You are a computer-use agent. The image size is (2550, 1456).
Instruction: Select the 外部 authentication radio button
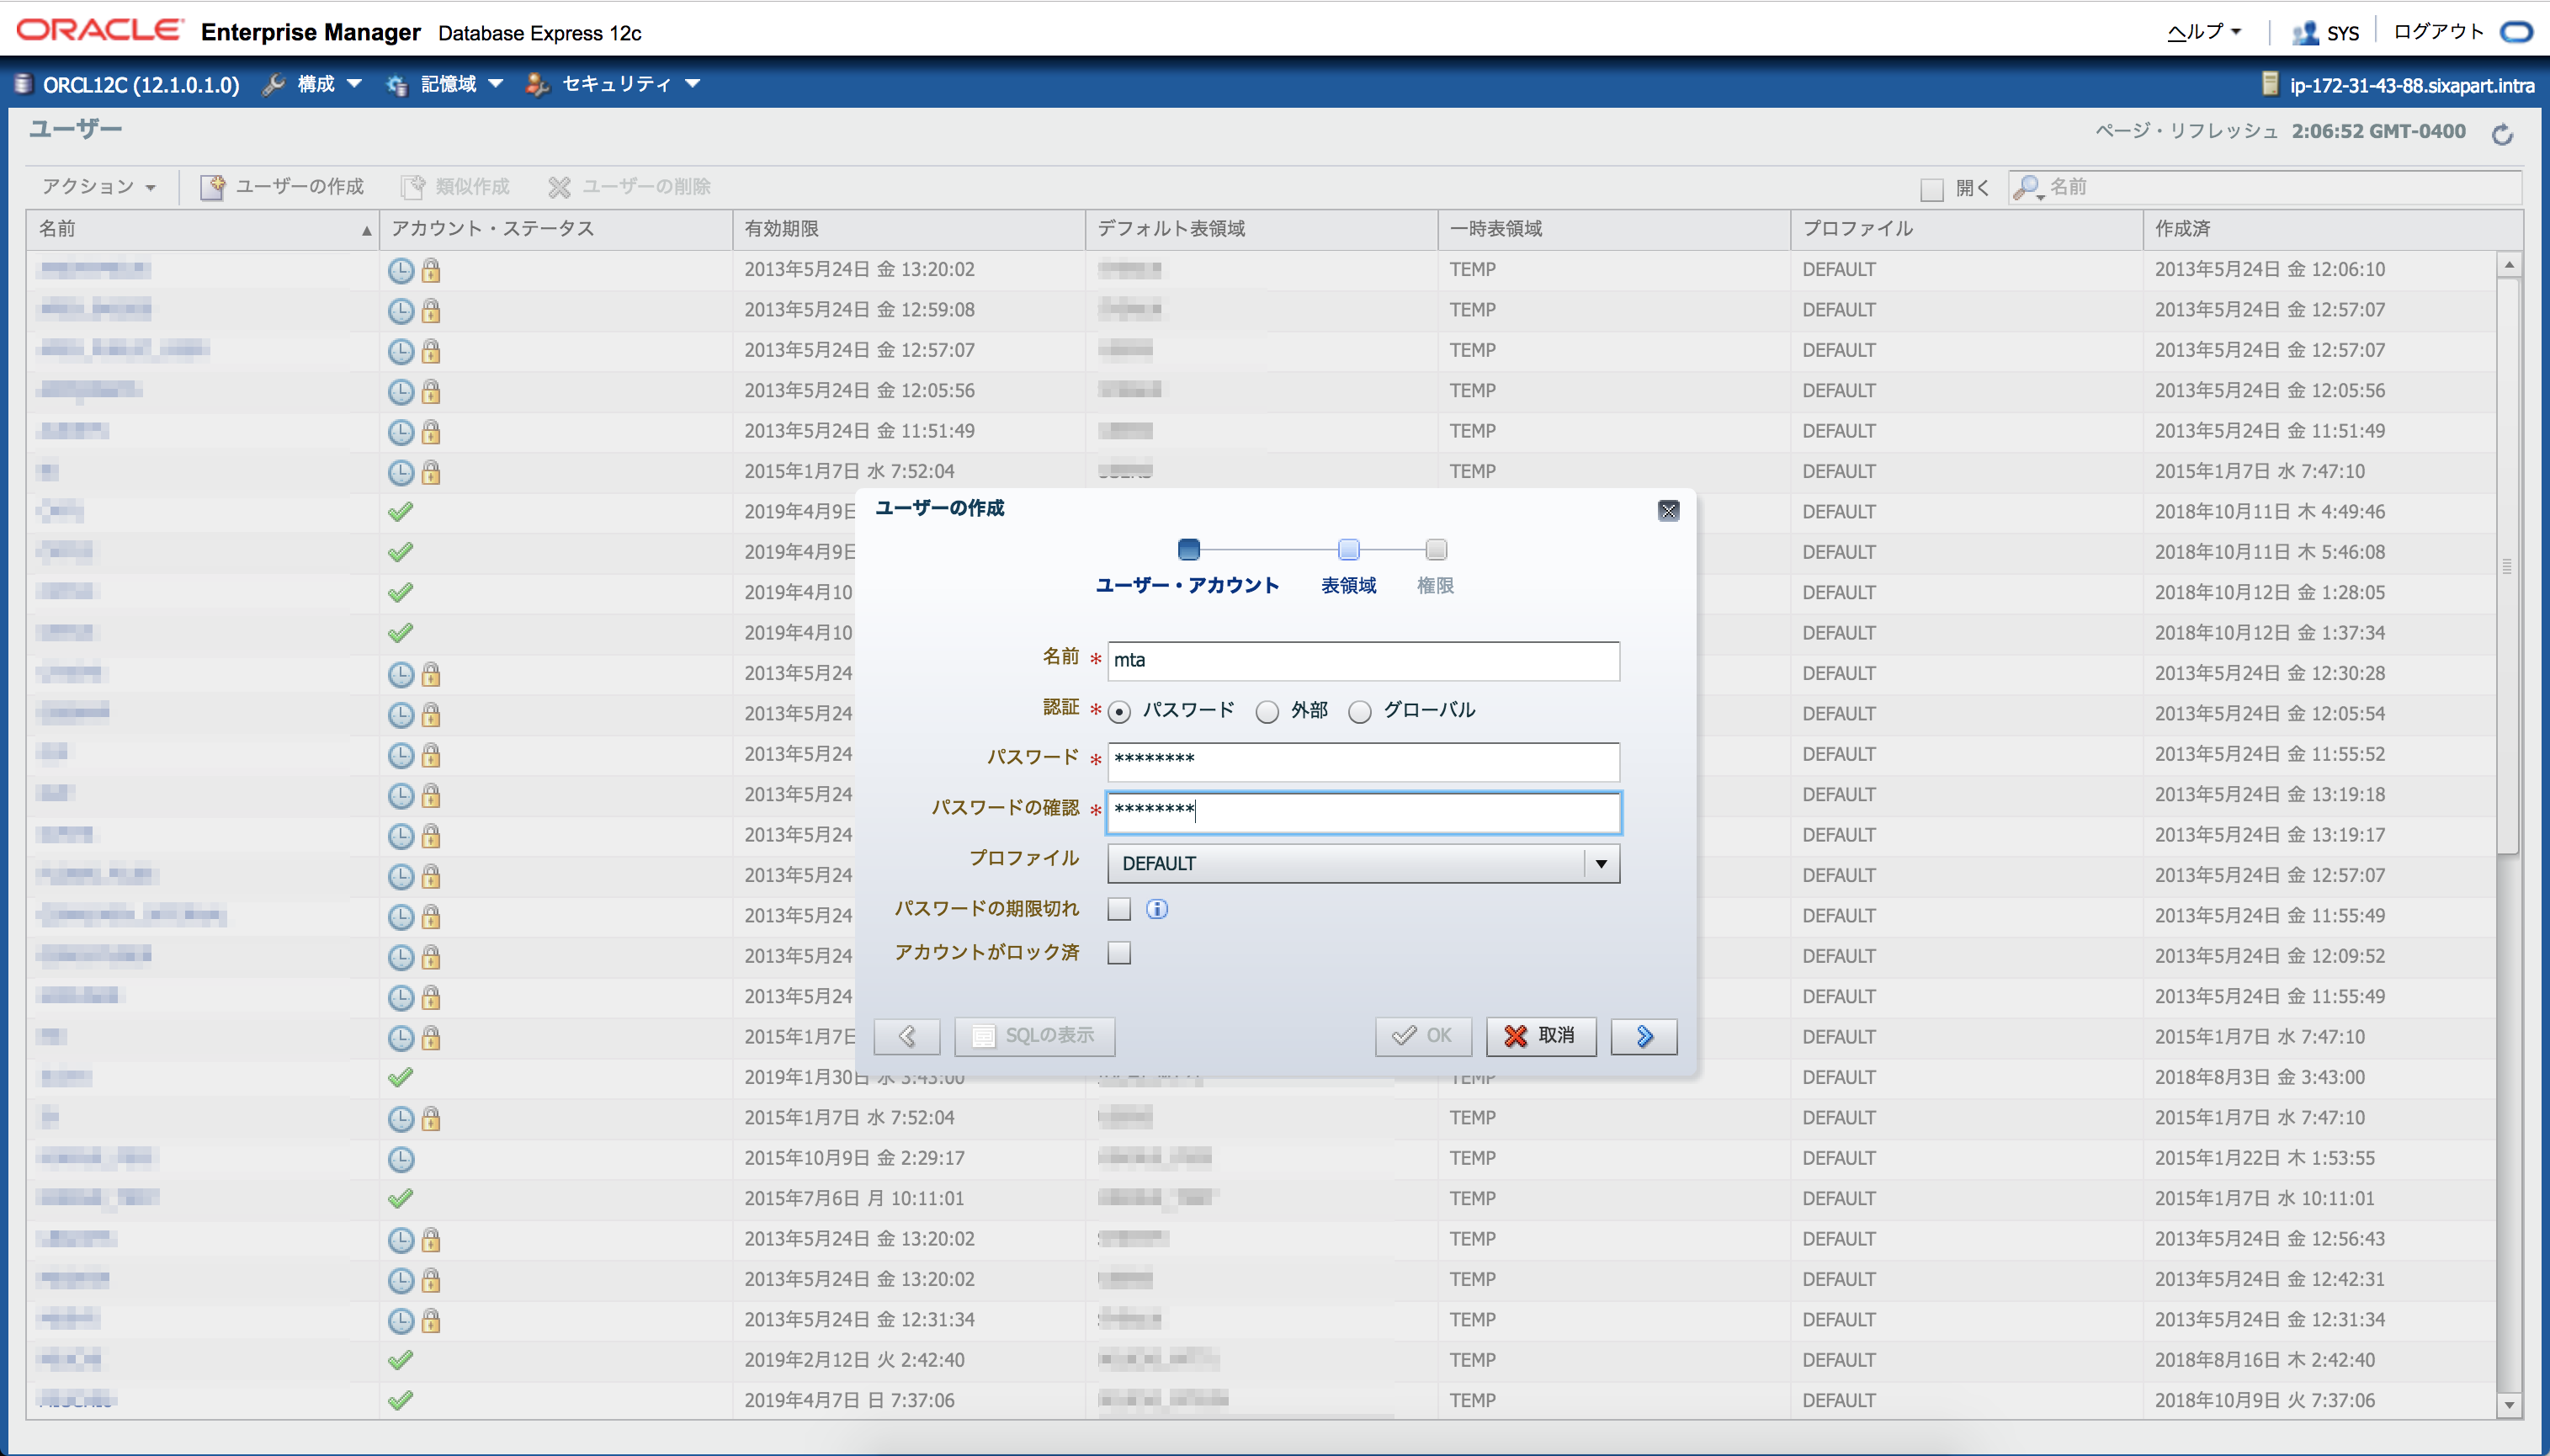[x=1267, y=712]
